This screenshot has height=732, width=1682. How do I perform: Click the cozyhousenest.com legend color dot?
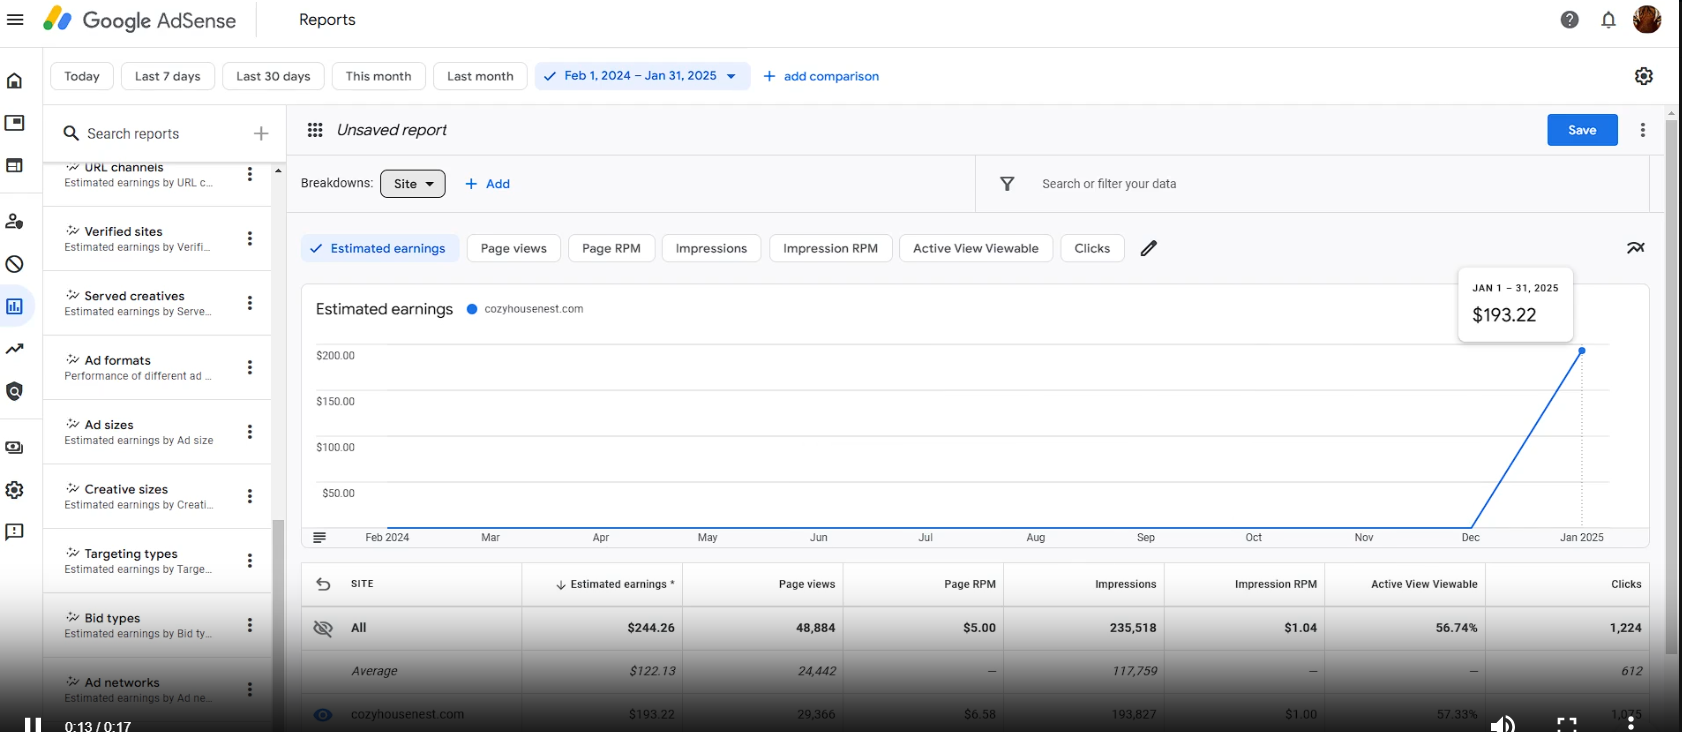(x=472, y=309)
